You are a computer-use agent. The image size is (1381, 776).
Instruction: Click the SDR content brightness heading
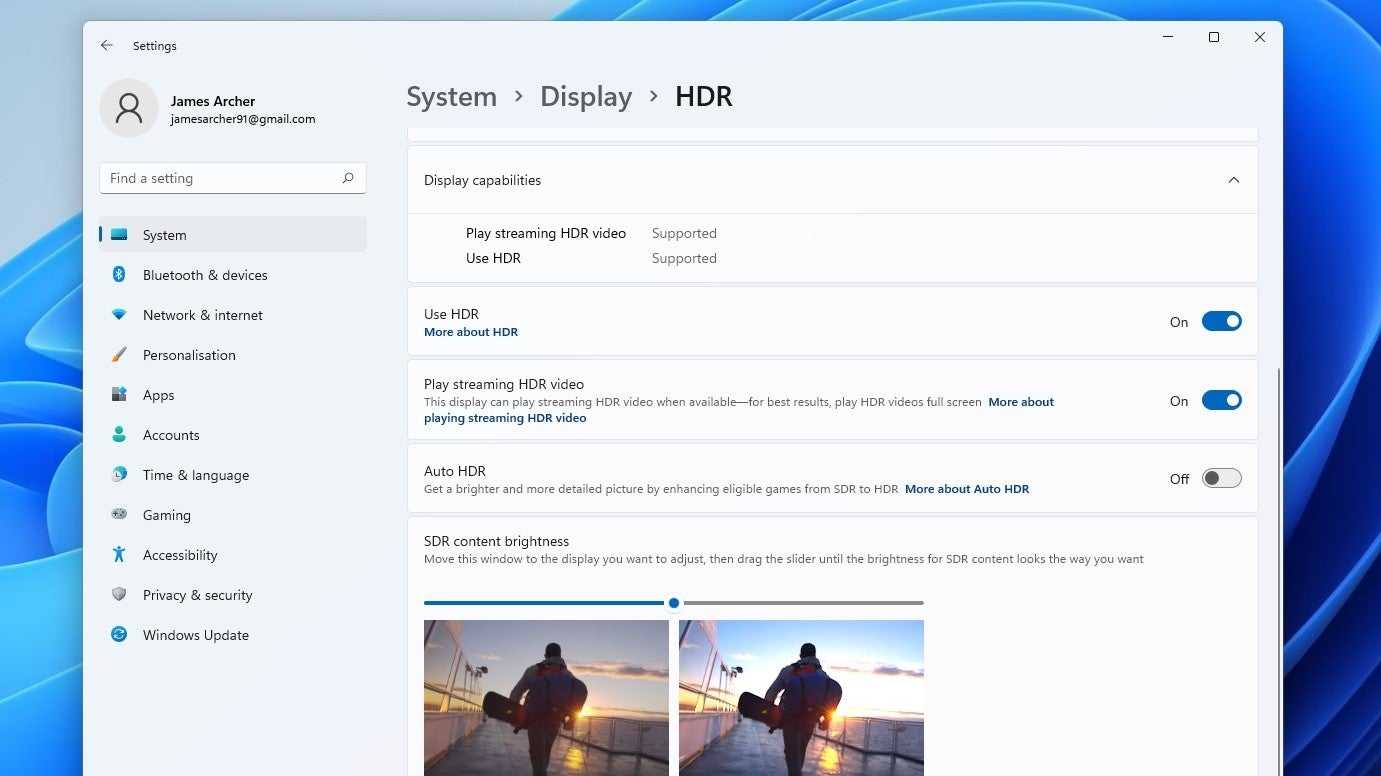(496, 541)
